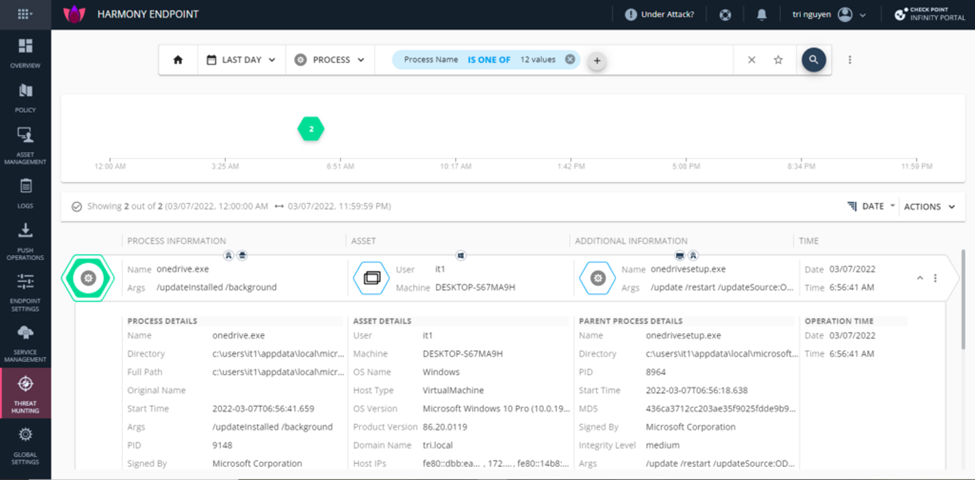Open Service Management in the sidebar
Viewport: 975px width, 480px height.
click(25, 343)
